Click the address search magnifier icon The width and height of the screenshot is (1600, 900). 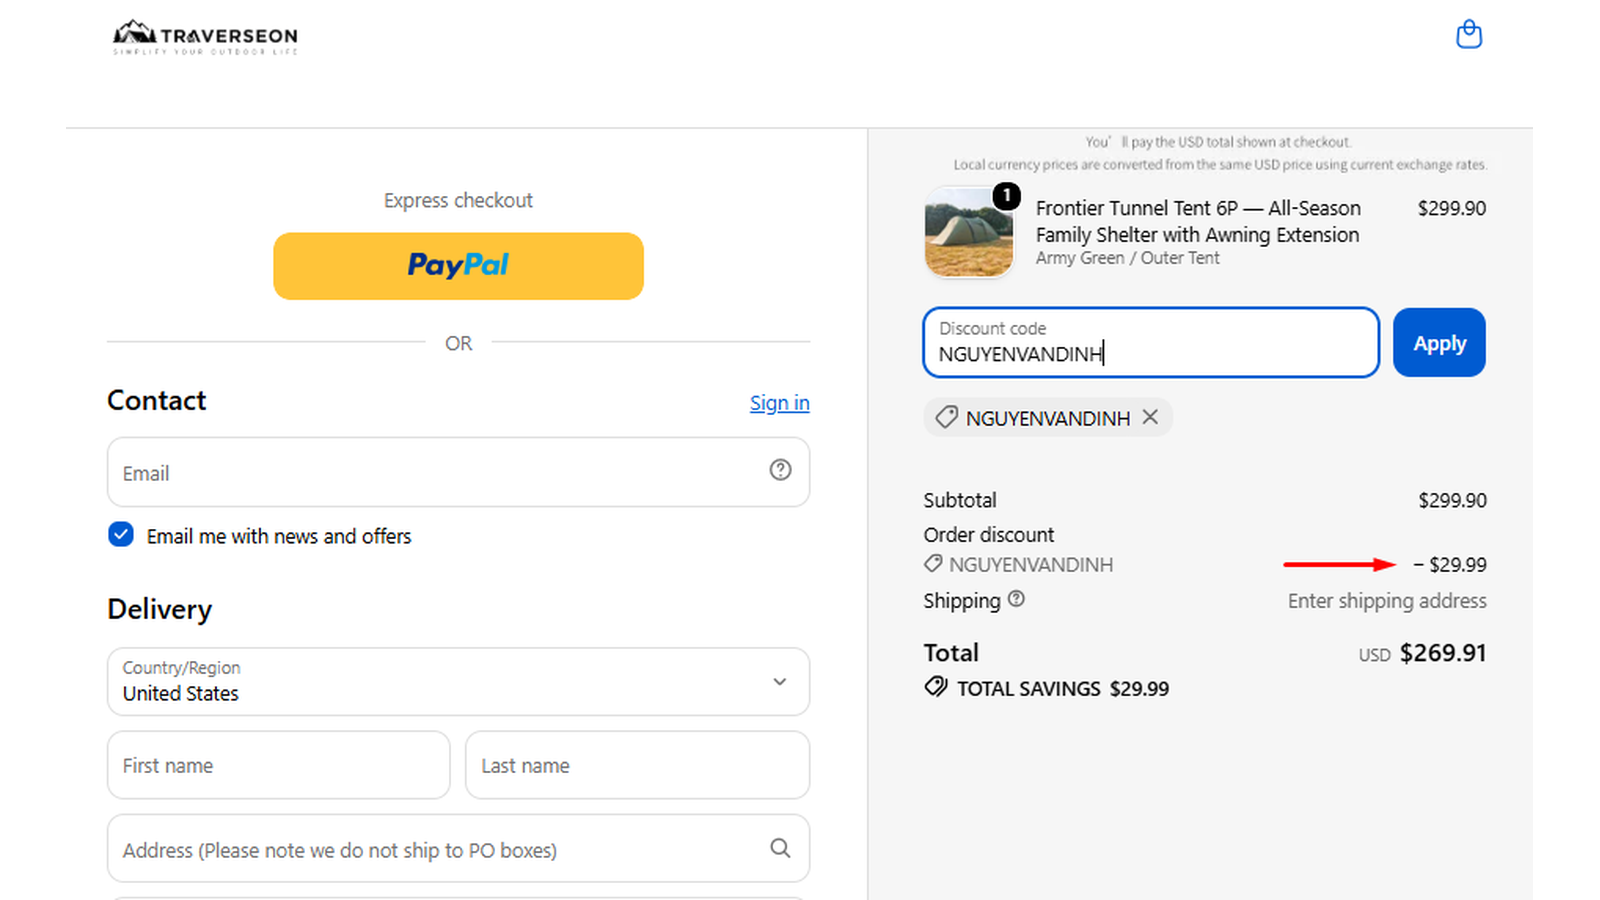point(780,848)
